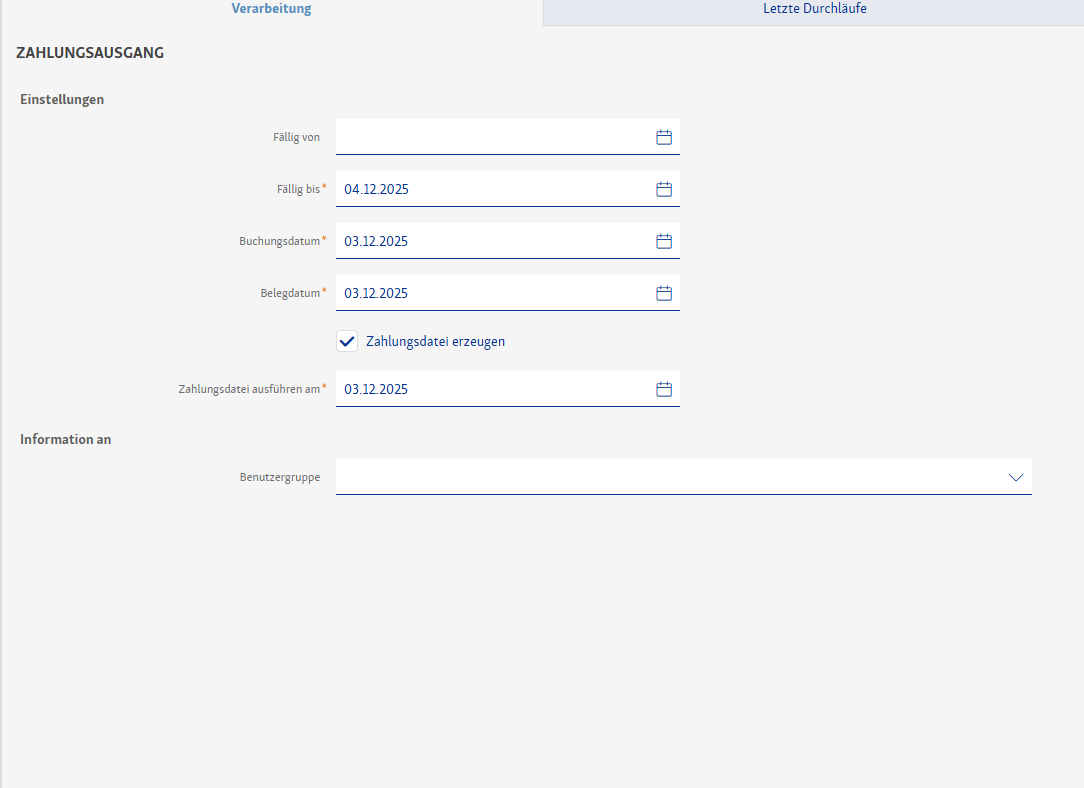
Task: Click the ZAHLUNGSAUSGANG page heading
Action: (x=90, y=53)
